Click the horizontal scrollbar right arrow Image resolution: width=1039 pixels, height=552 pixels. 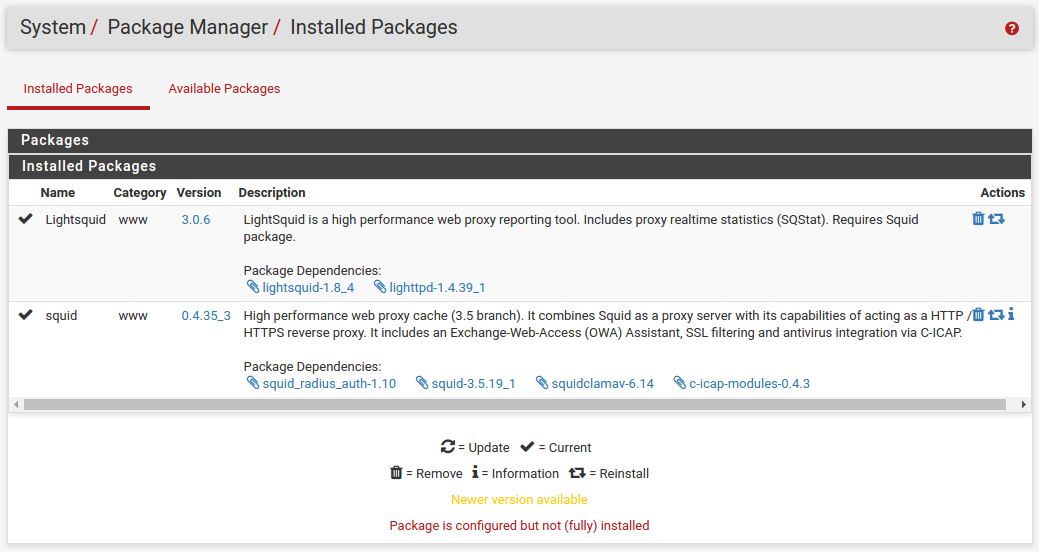(1024, 404)
